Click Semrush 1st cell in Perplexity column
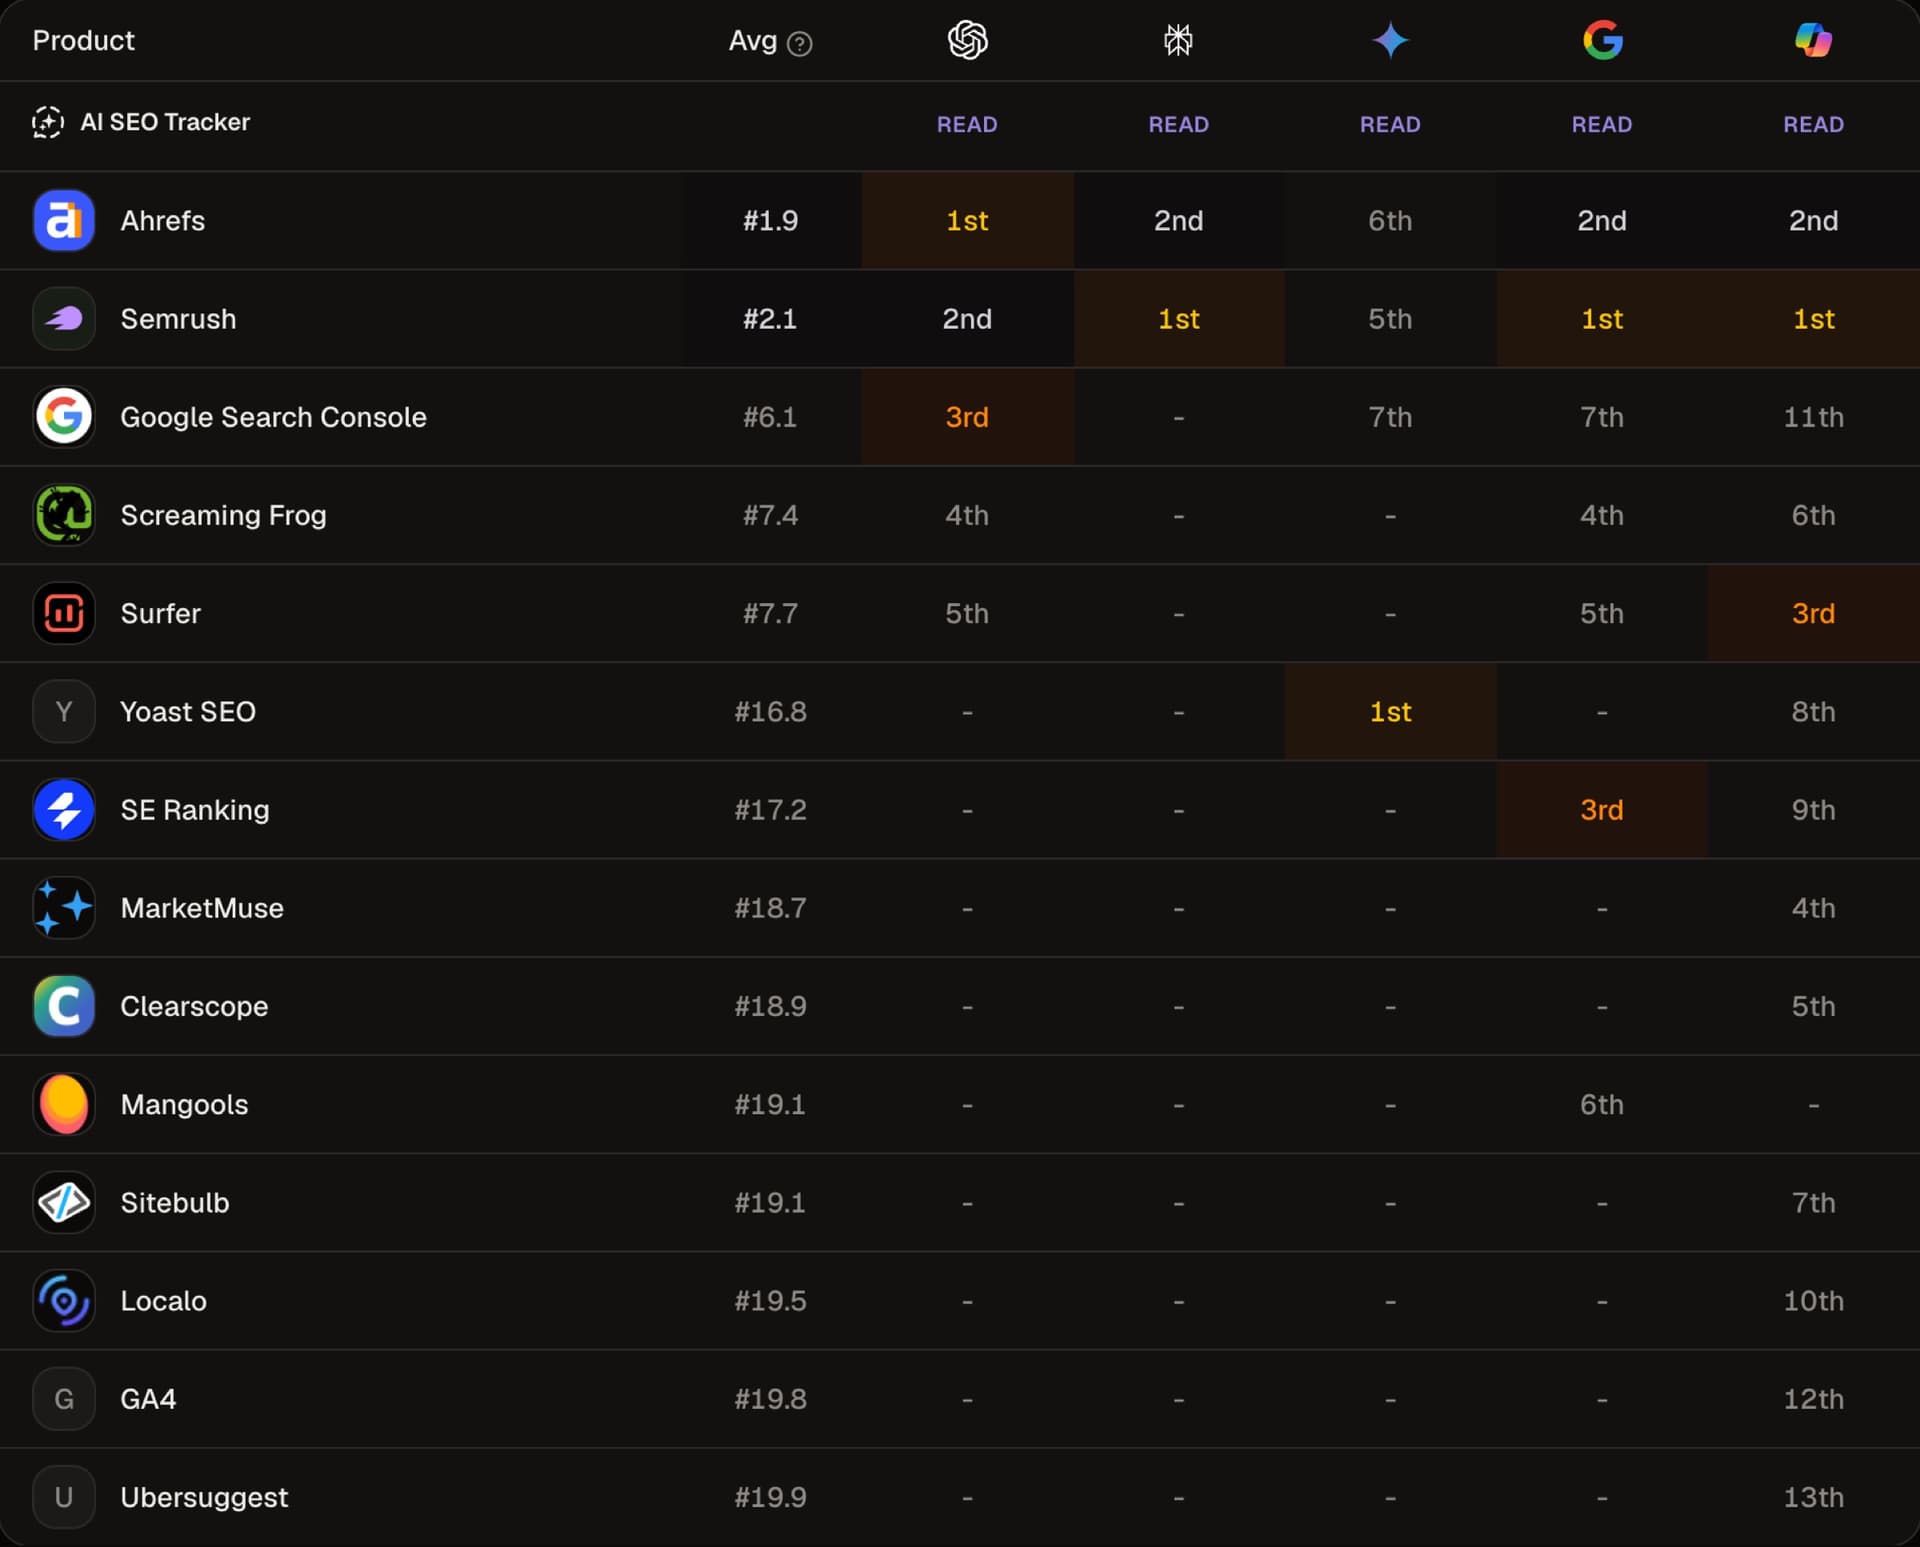 (x=1178, y=318)
